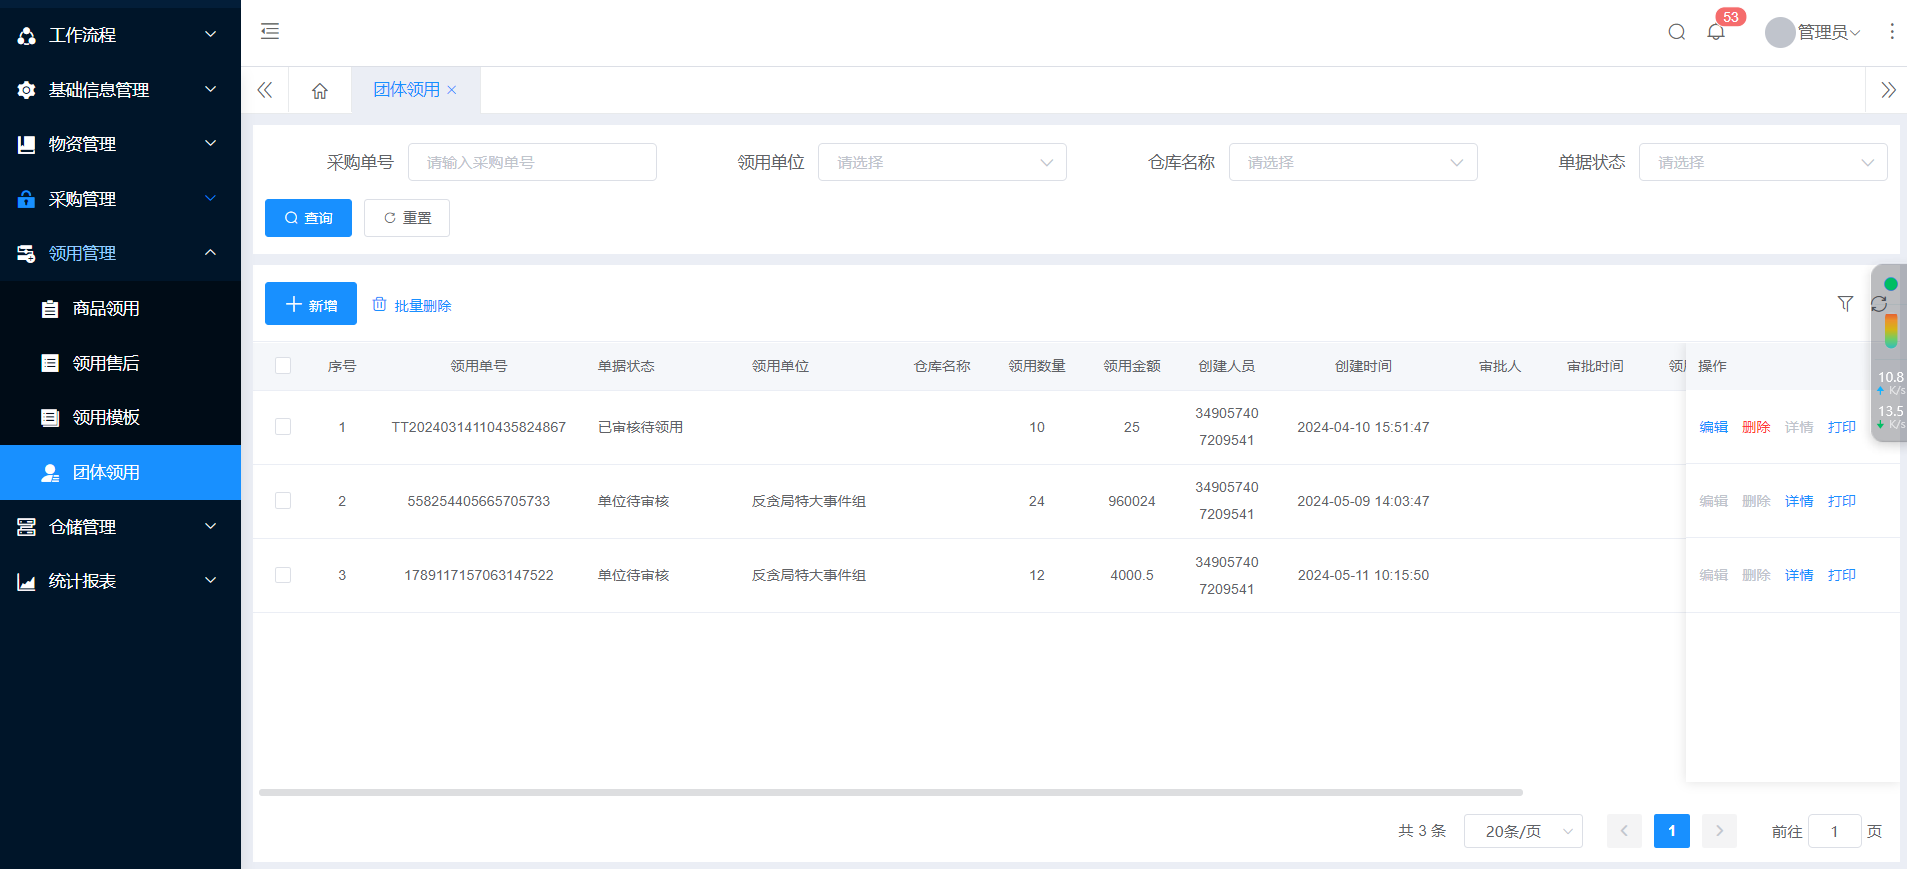The width and height of the screenshot is (1907, 869).
Task: Expand the 采购管理 menu chevron
Action: click(210, 198)
